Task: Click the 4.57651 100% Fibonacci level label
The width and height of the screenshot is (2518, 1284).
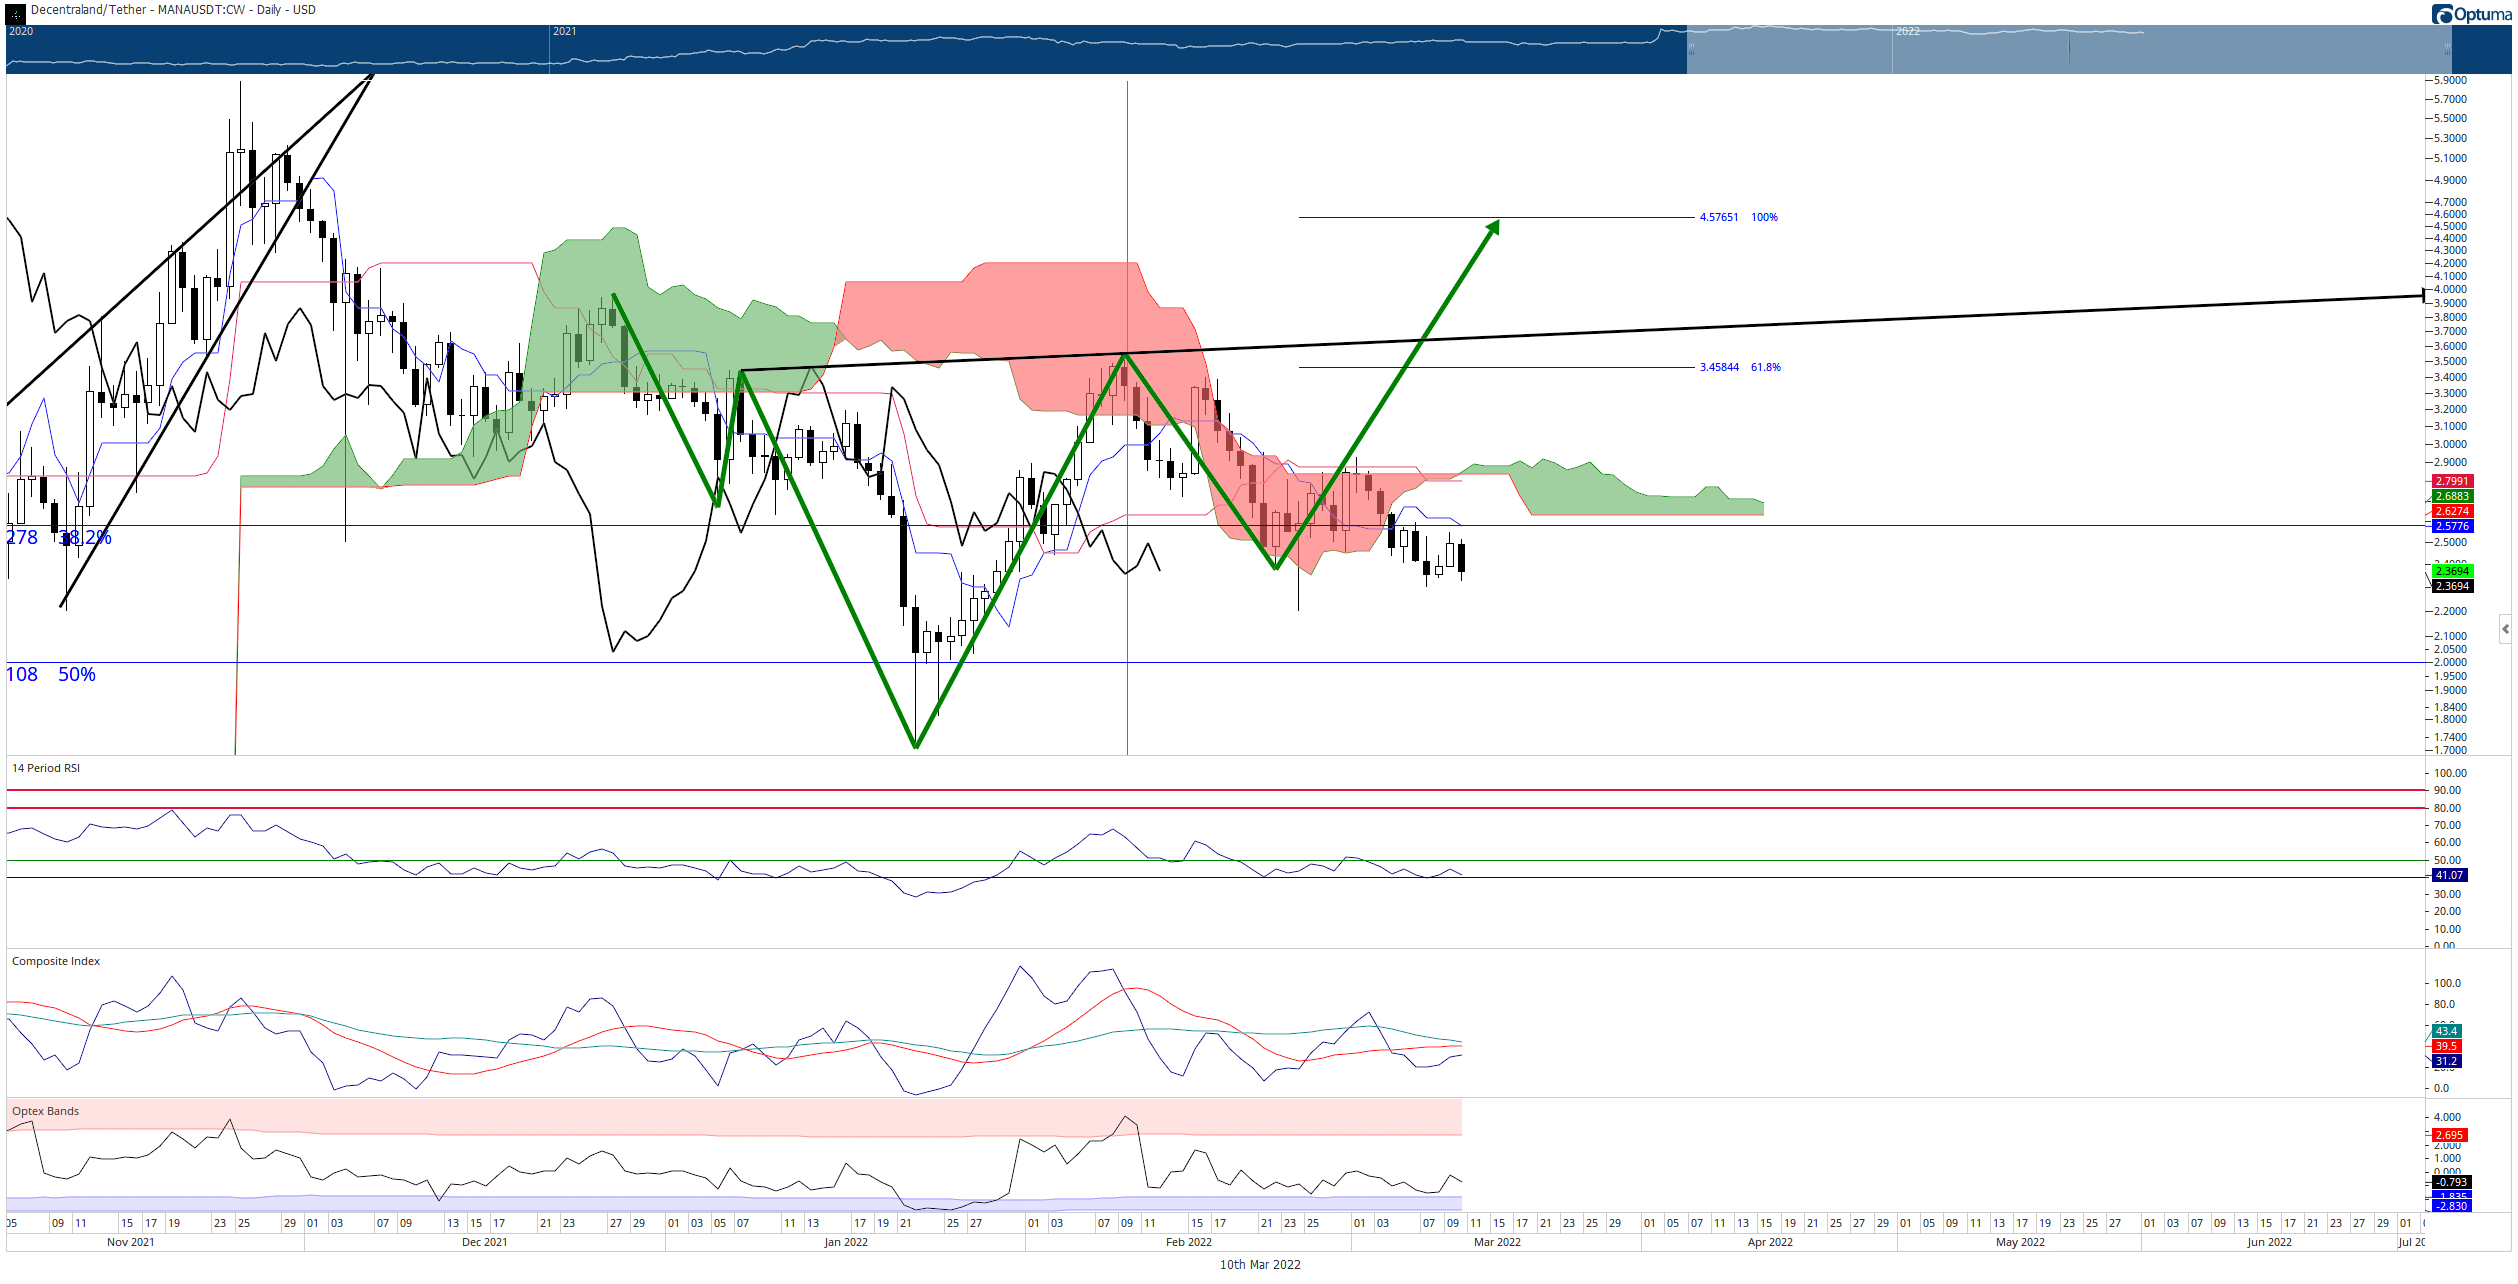Action: 1738,217
